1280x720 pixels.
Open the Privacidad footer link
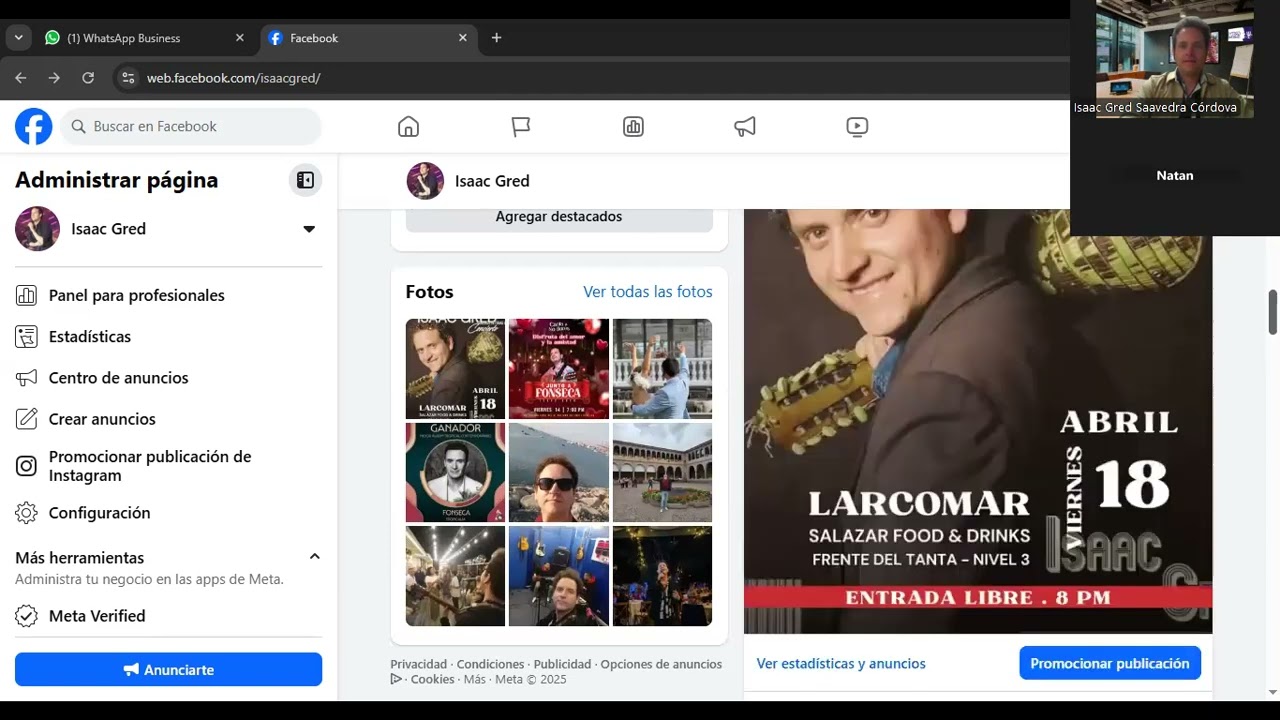(418, 664)
